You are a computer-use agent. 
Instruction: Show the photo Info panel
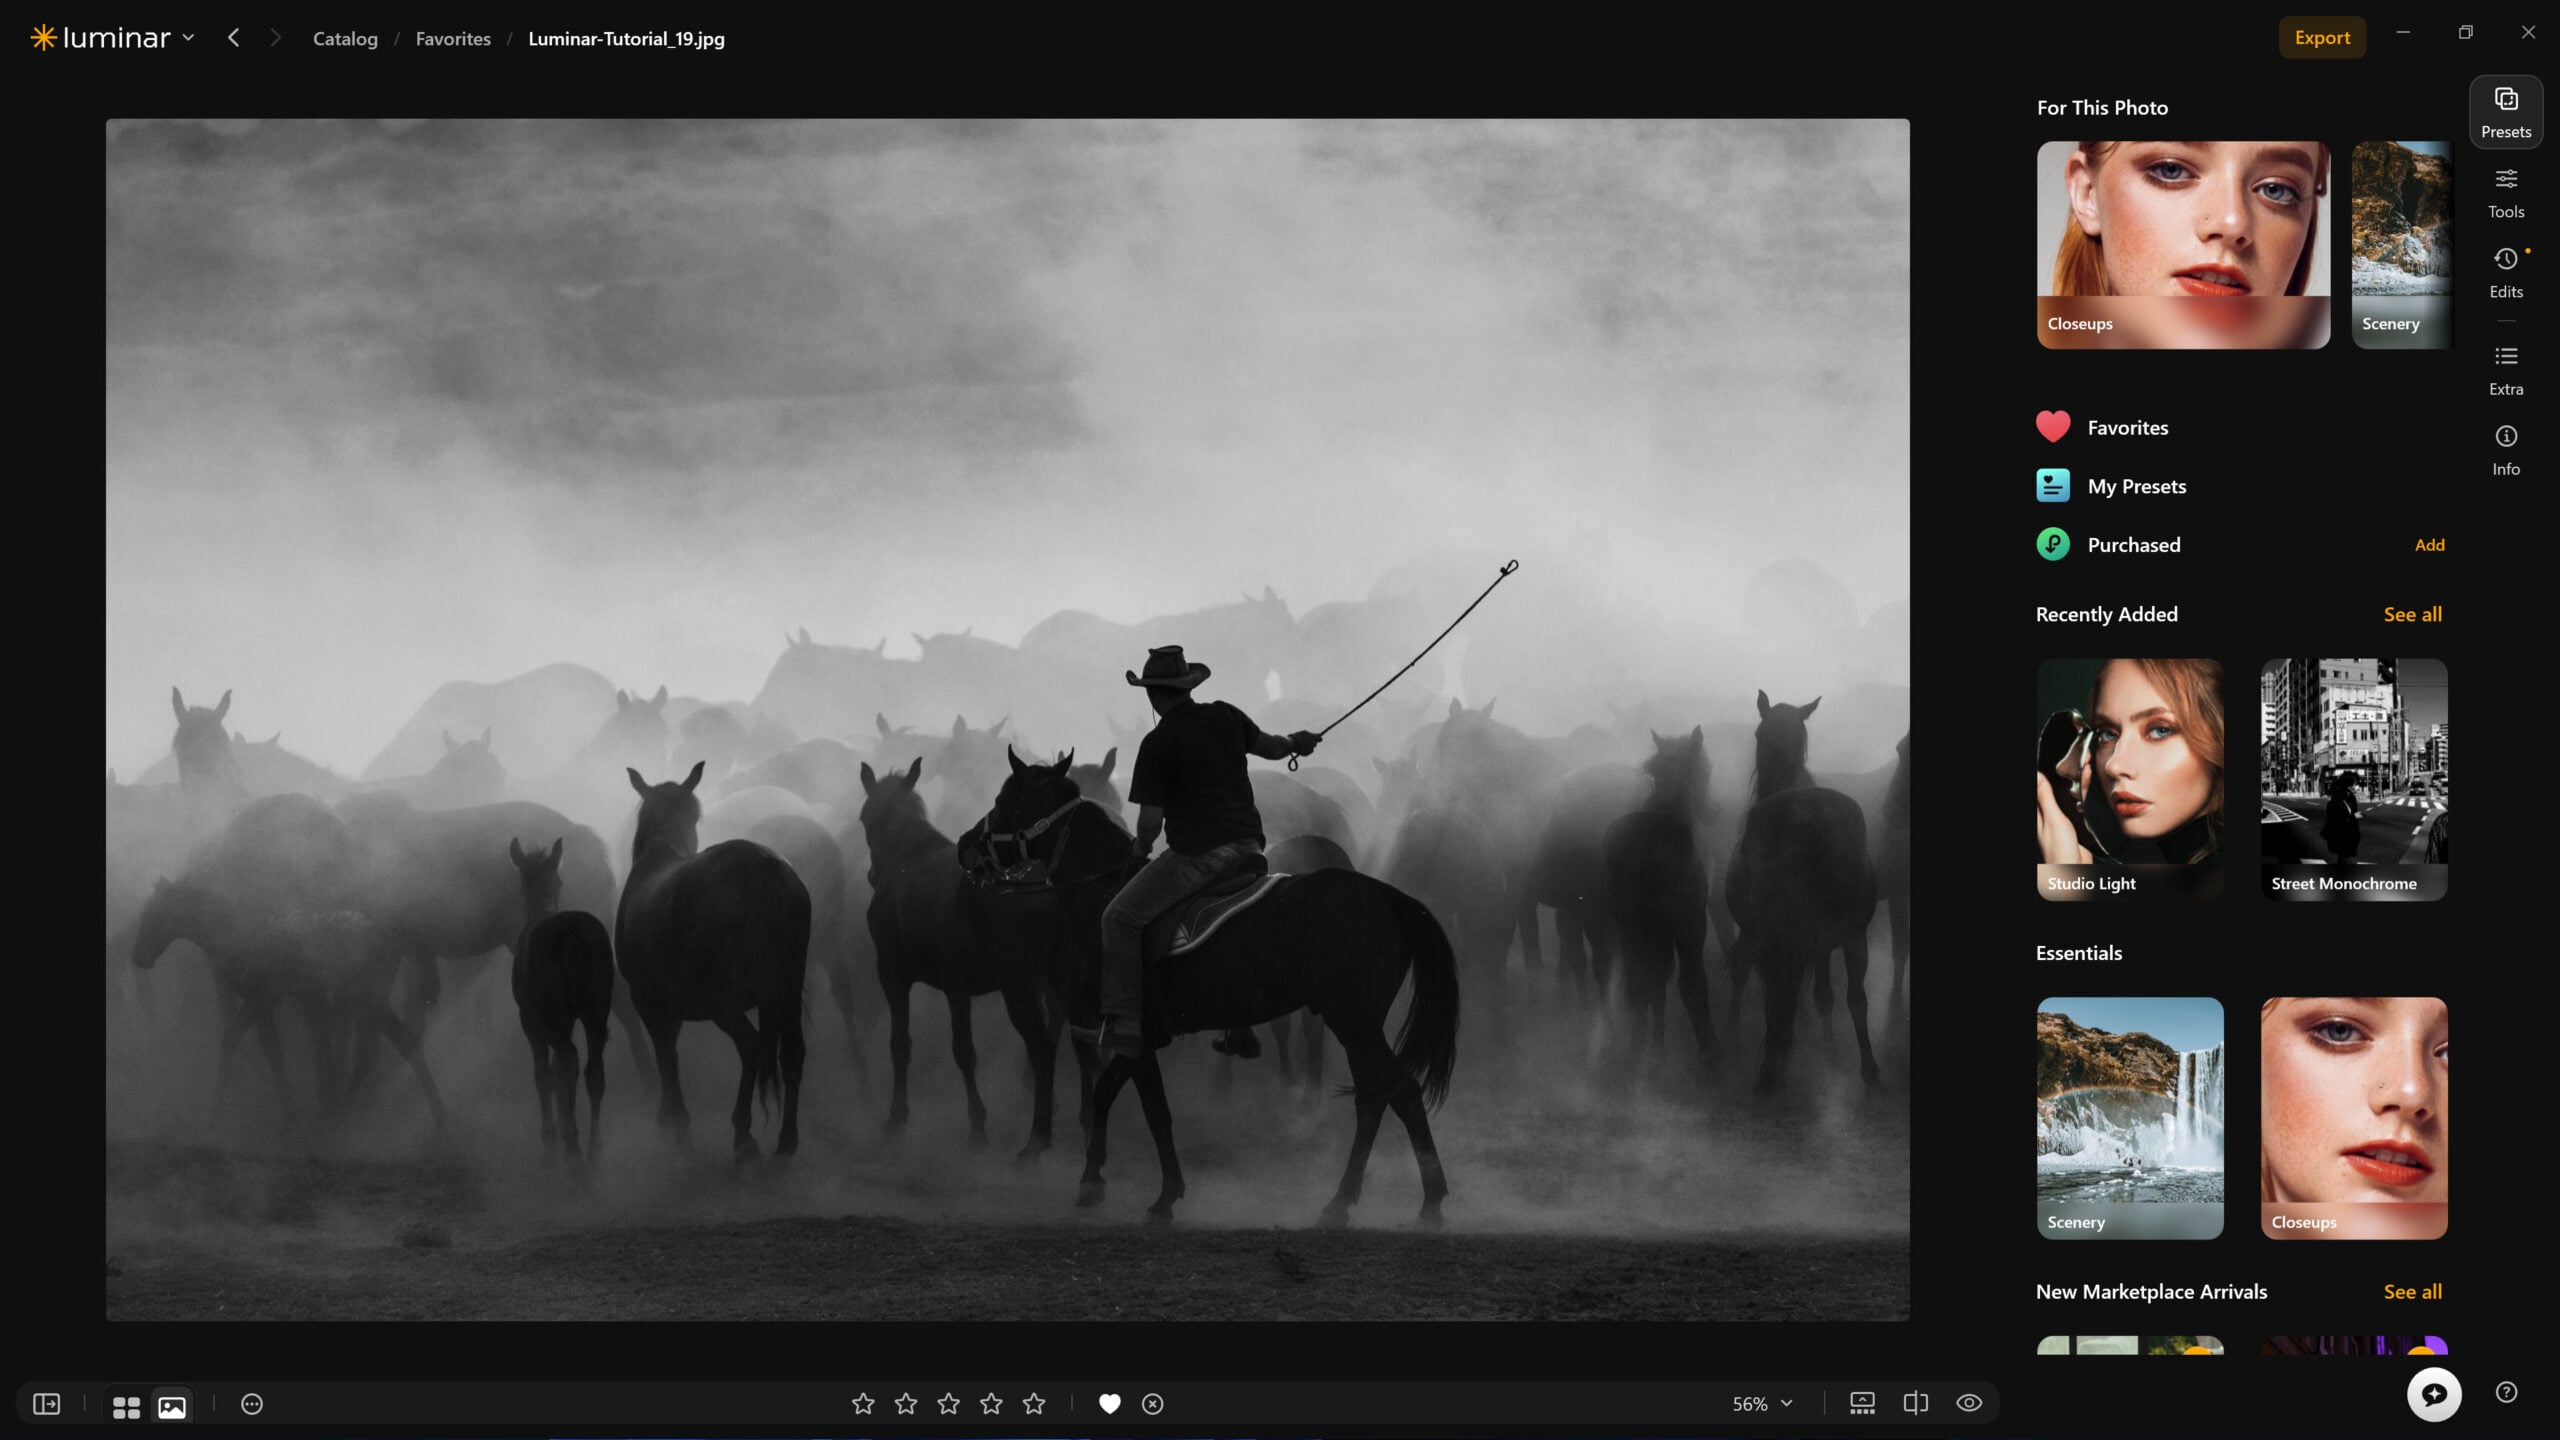[x=2505, y=451]
